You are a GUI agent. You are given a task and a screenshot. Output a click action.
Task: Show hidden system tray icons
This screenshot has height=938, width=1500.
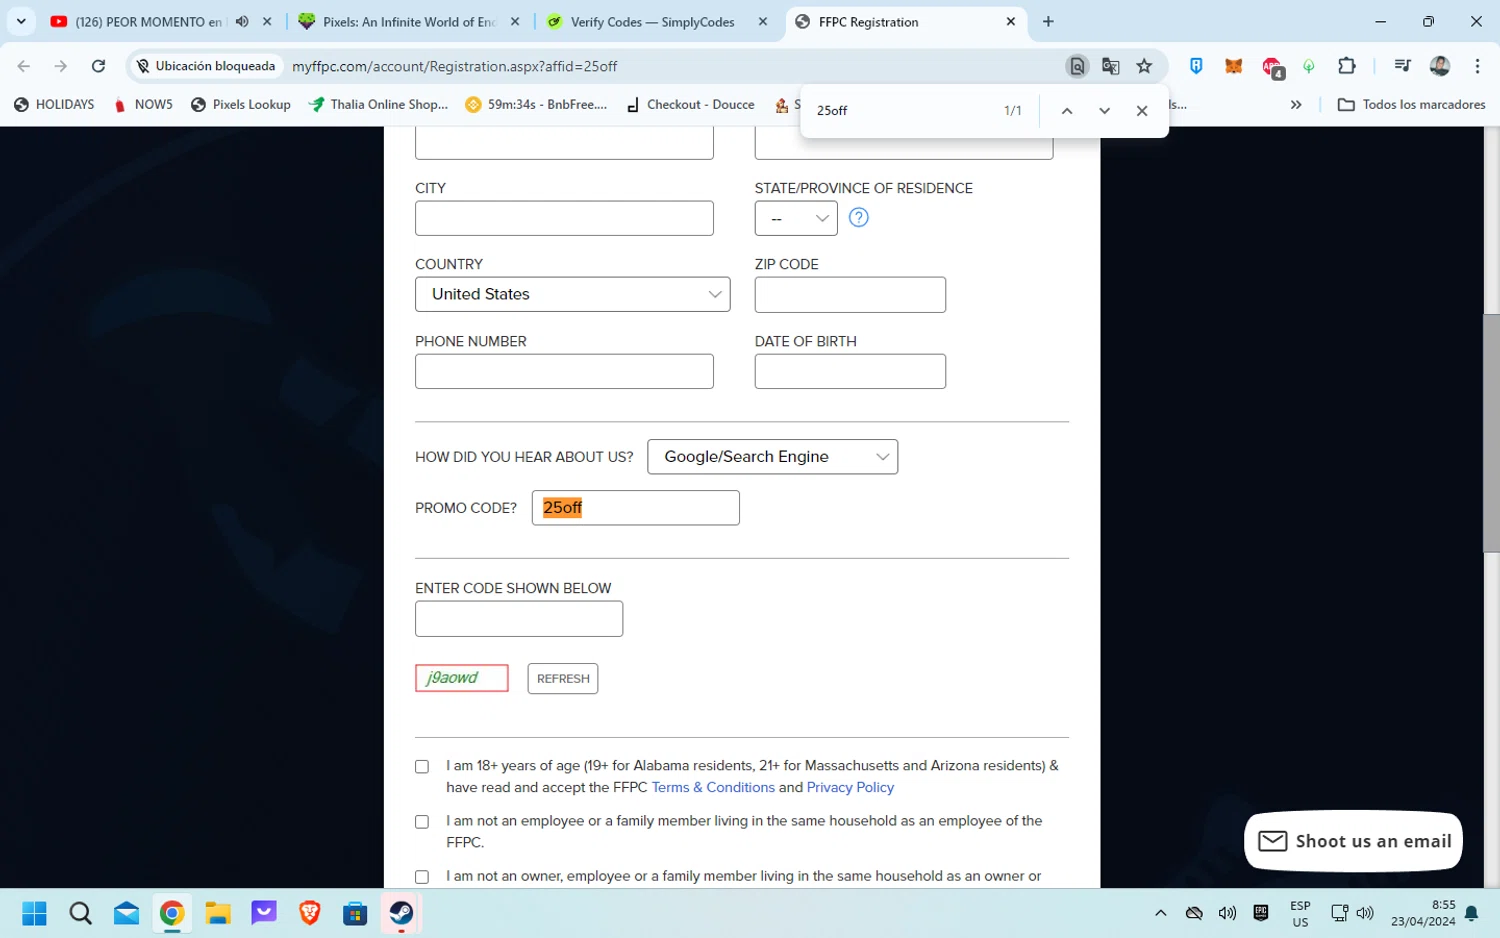coord(1160,913)
